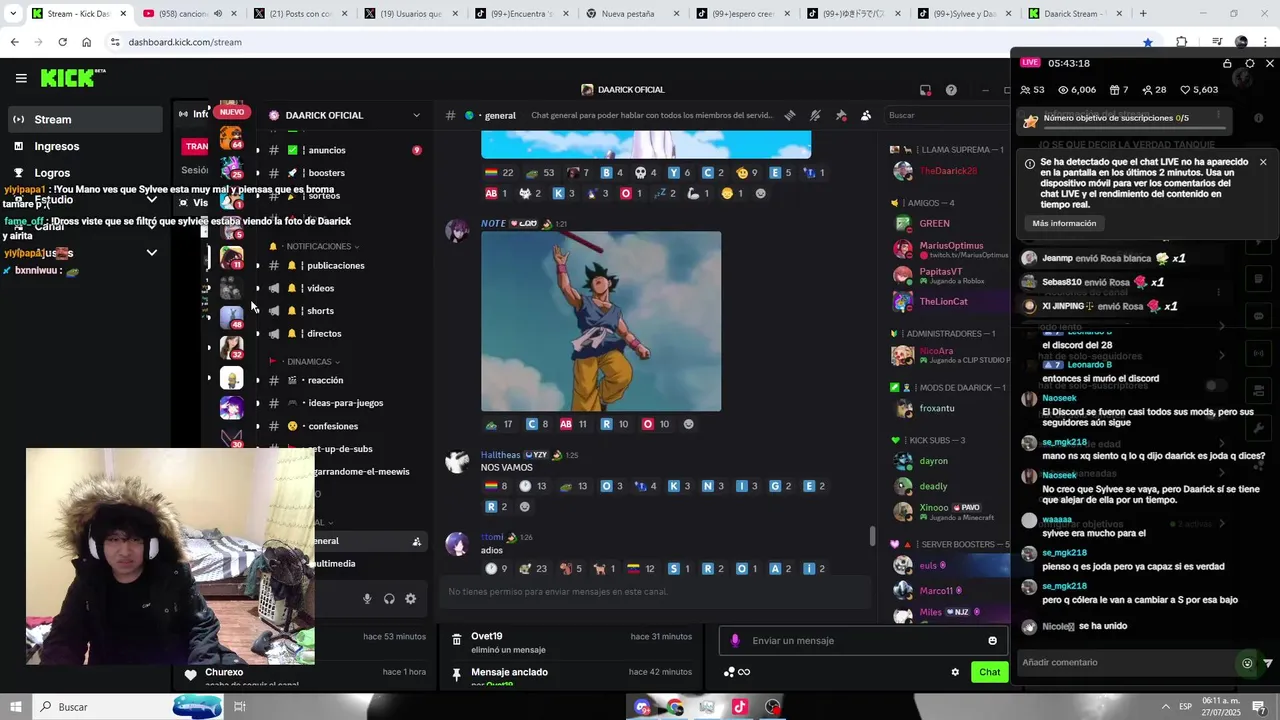Click the viewers count eye icon
1280x720 pixels.
tap(1064, 90)
